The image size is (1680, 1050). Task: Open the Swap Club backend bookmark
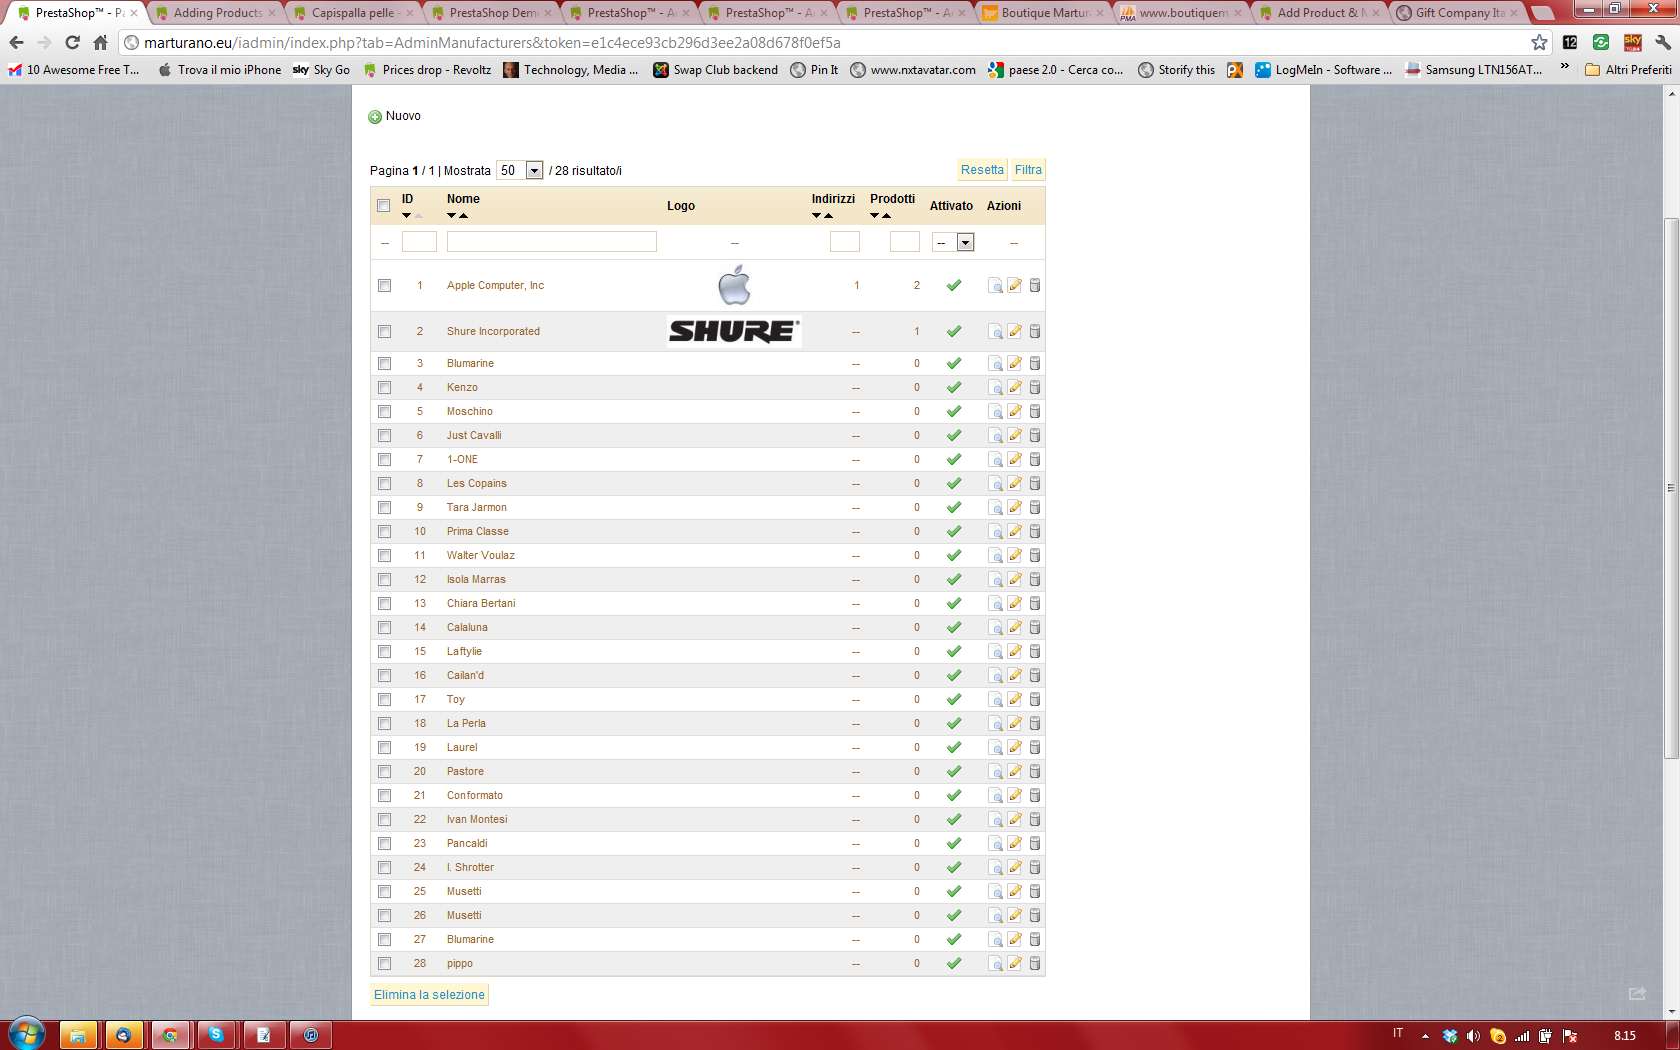click(715, 69)
